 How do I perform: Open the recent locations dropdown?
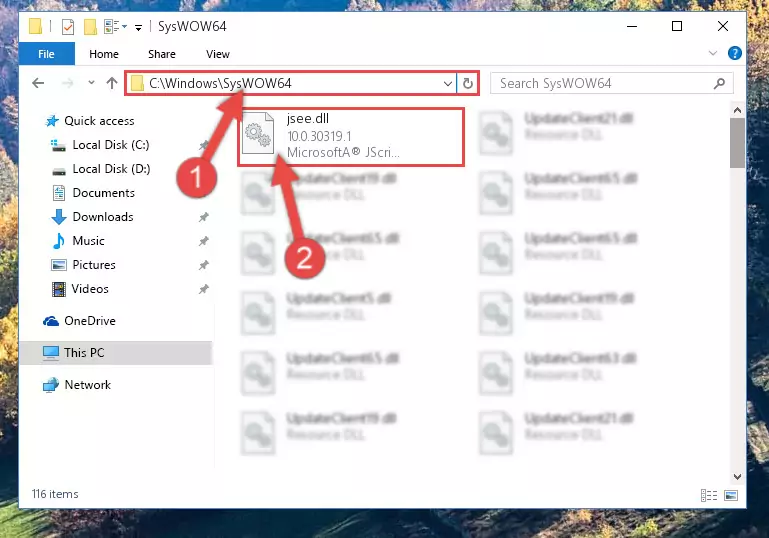click(x=91, y=83)
